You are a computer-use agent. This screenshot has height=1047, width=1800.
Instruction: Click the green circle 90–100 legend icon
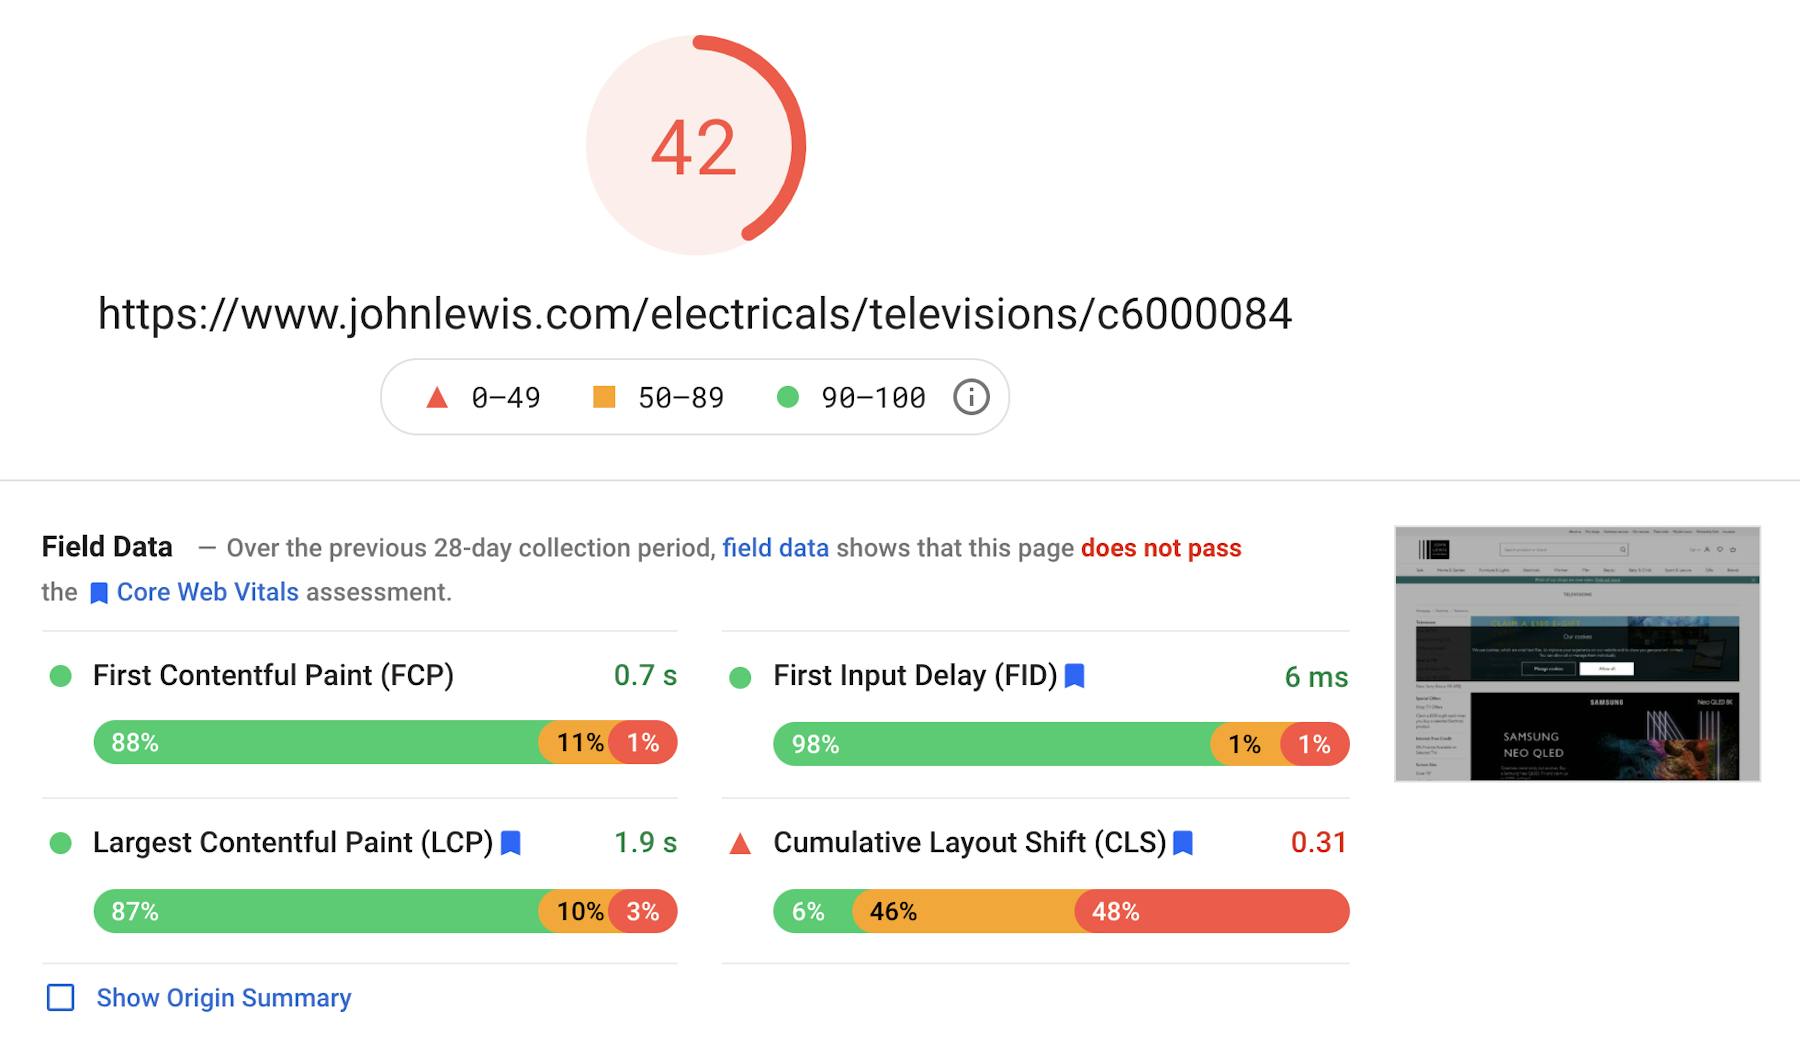pos(788,397)
